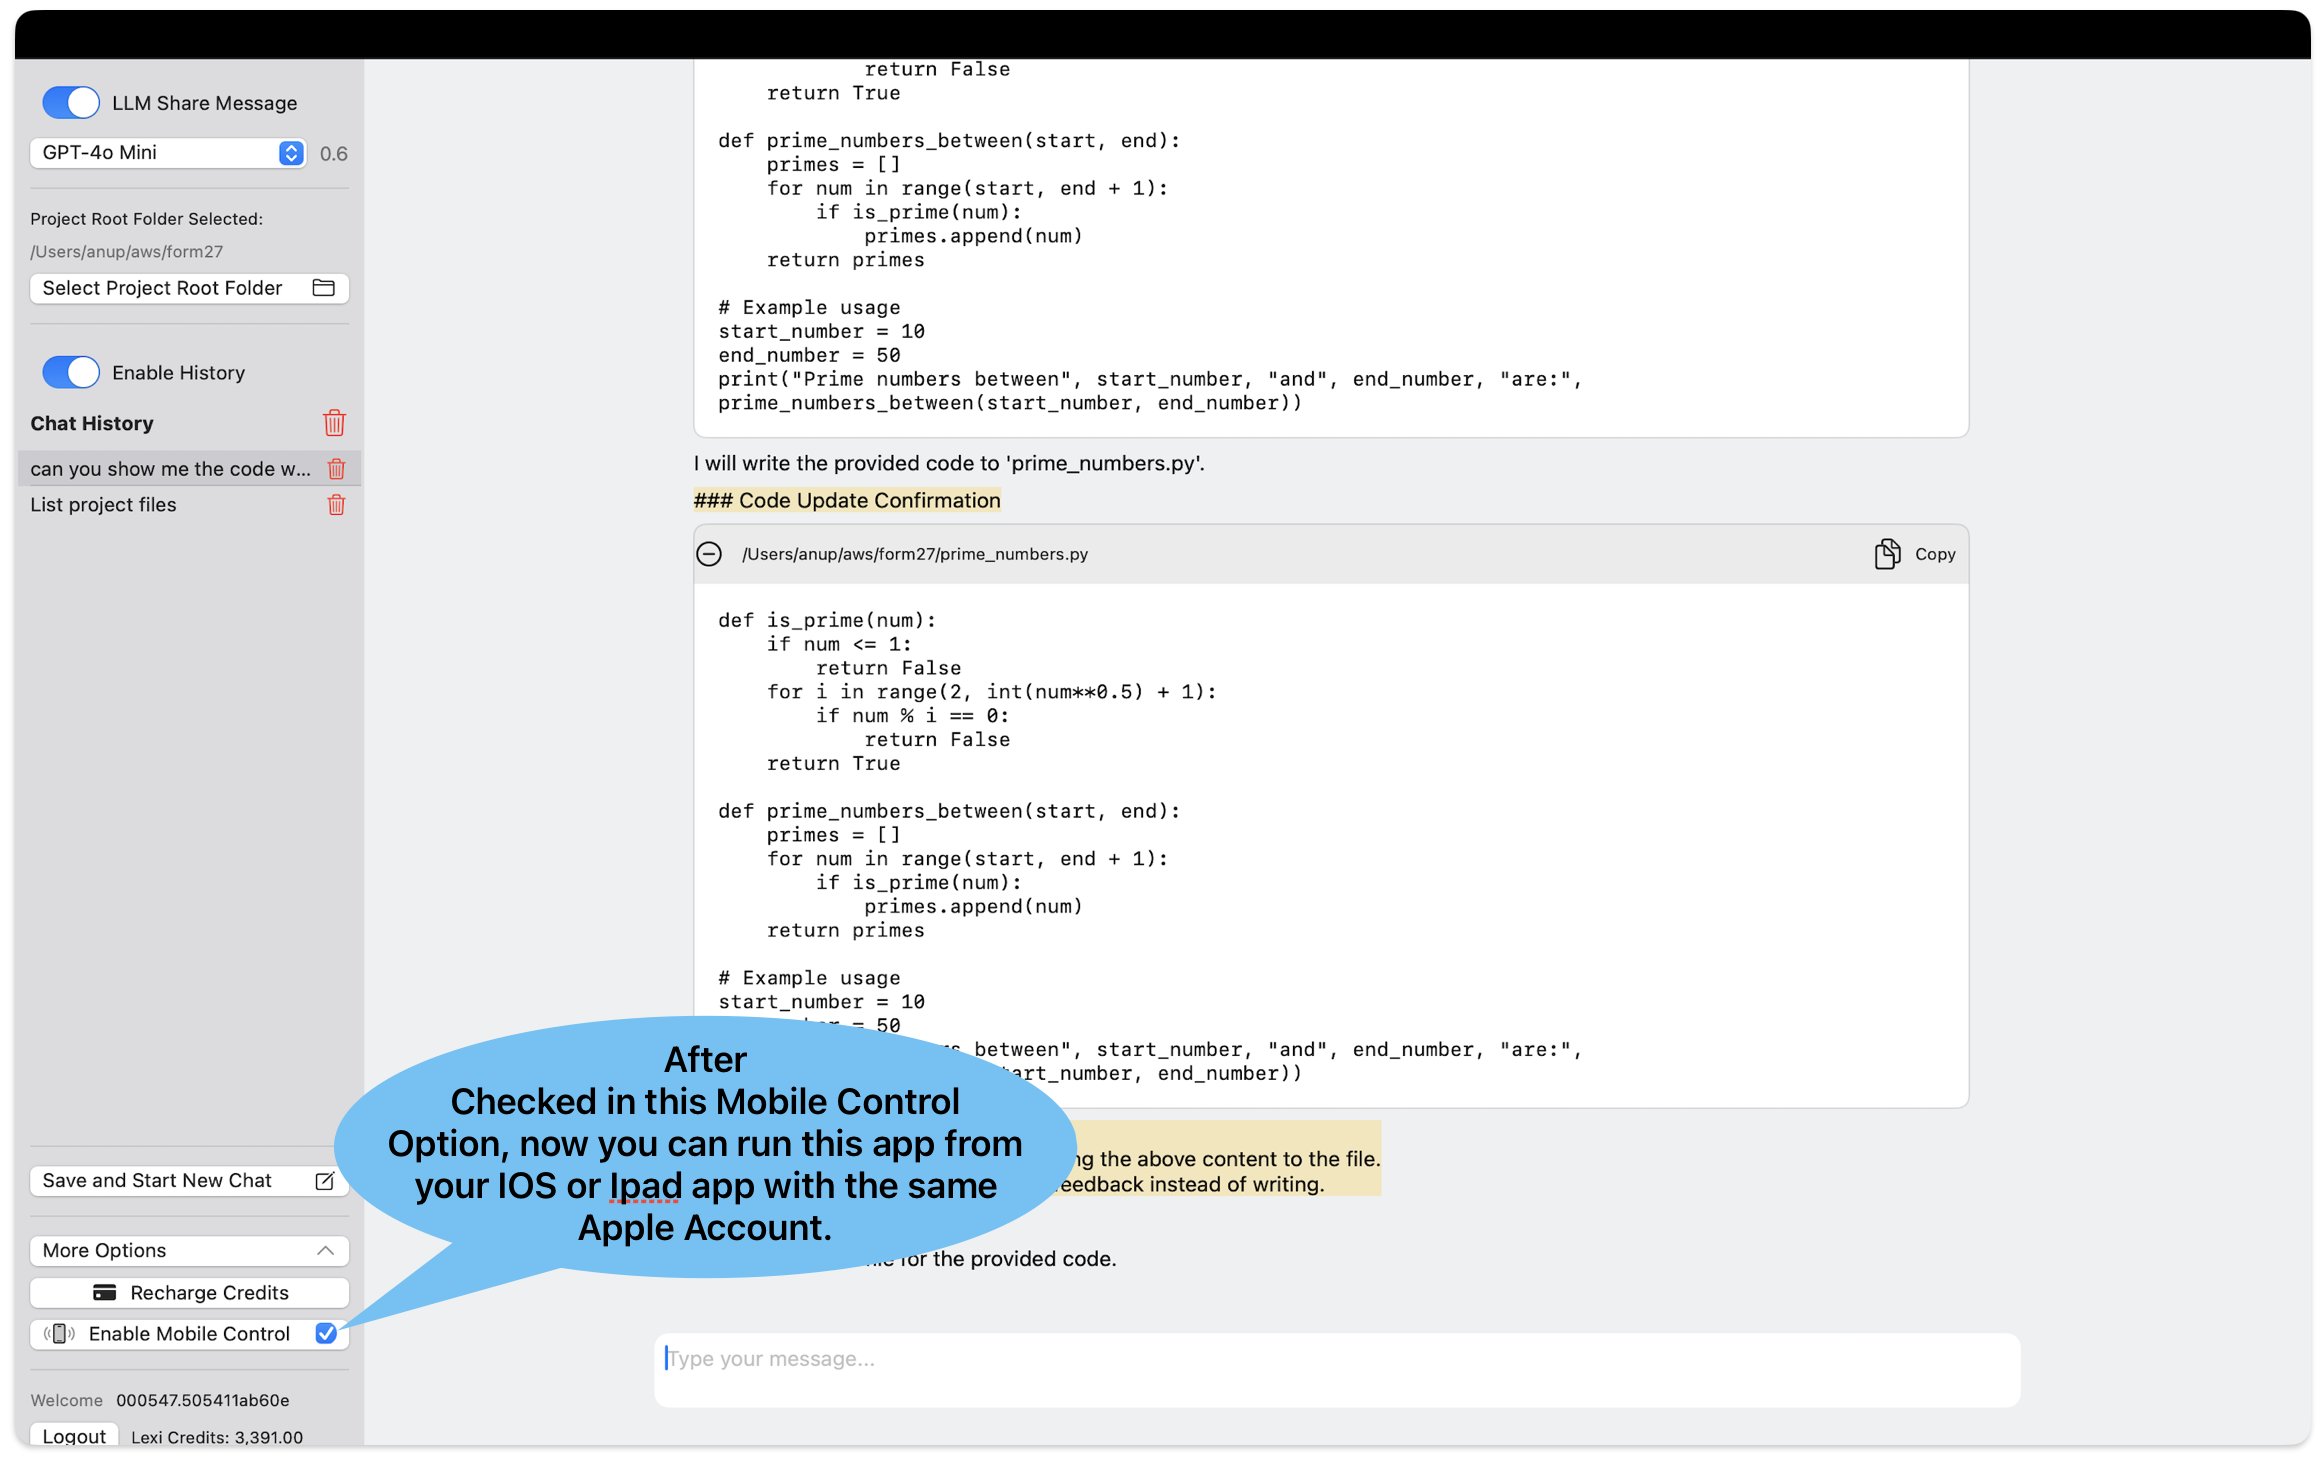Collapse the More Options section
This screenshot has width=2322, height=1458.
(x=189, y=1250)
